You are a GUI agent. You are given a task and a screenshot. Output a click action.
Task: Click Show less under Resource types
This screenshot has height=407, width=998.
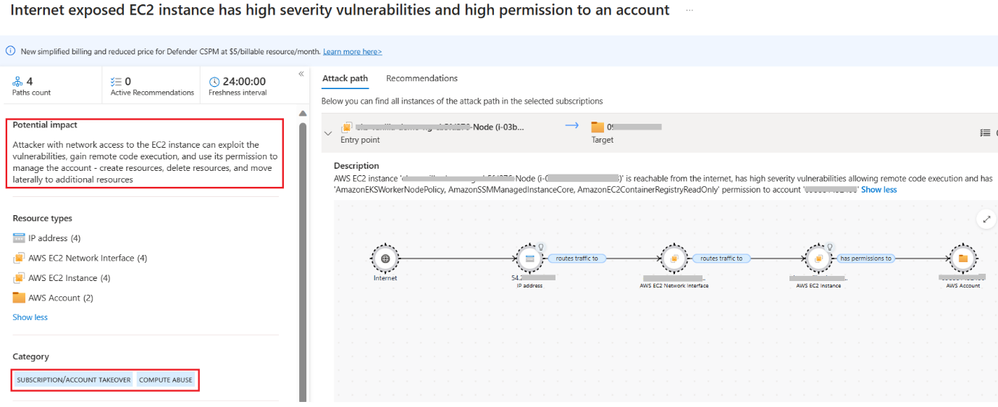30,317
